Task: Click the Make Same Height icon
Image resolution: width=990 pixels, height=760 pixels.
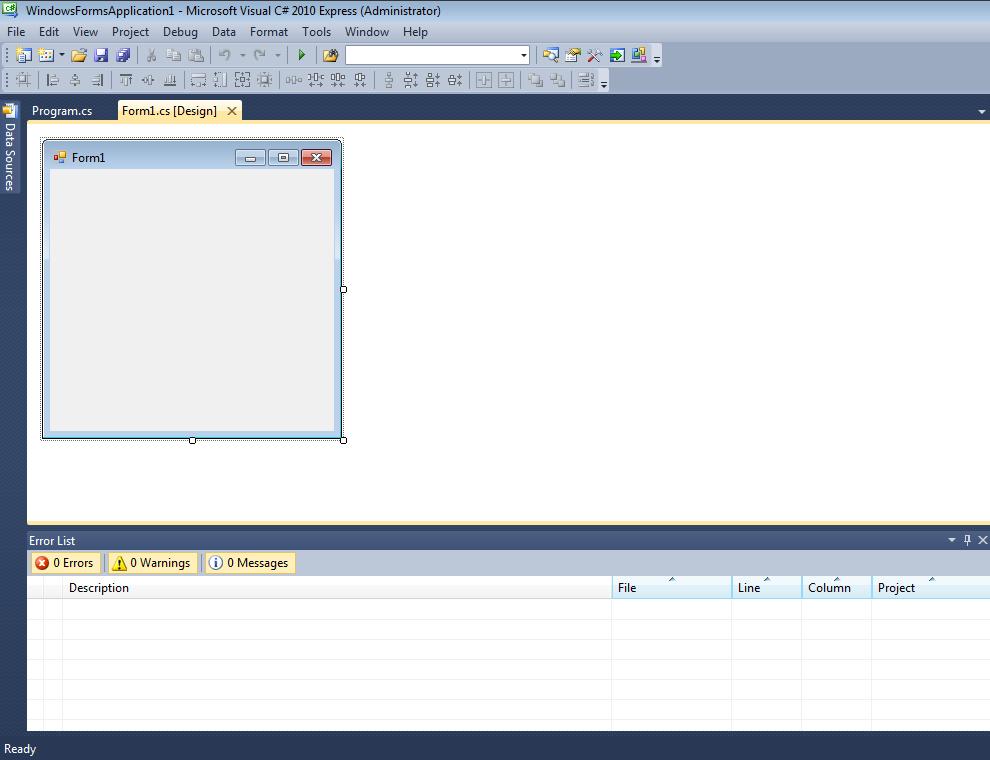Action: click(220, 80)
